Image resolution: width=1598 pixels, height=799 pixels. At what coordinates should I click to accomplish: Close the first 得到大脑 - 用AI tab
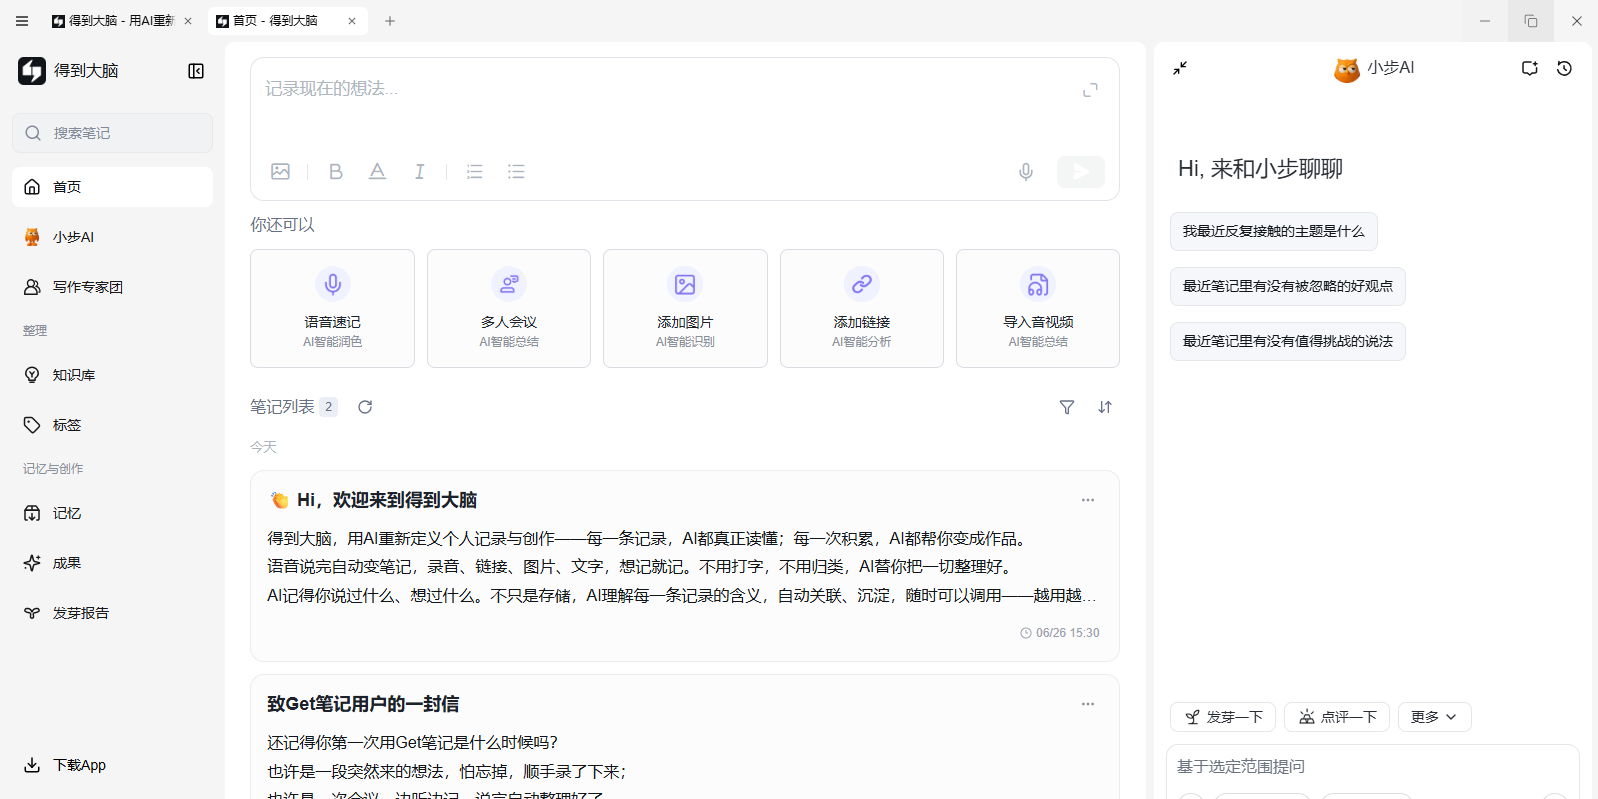tap(188, 20)
